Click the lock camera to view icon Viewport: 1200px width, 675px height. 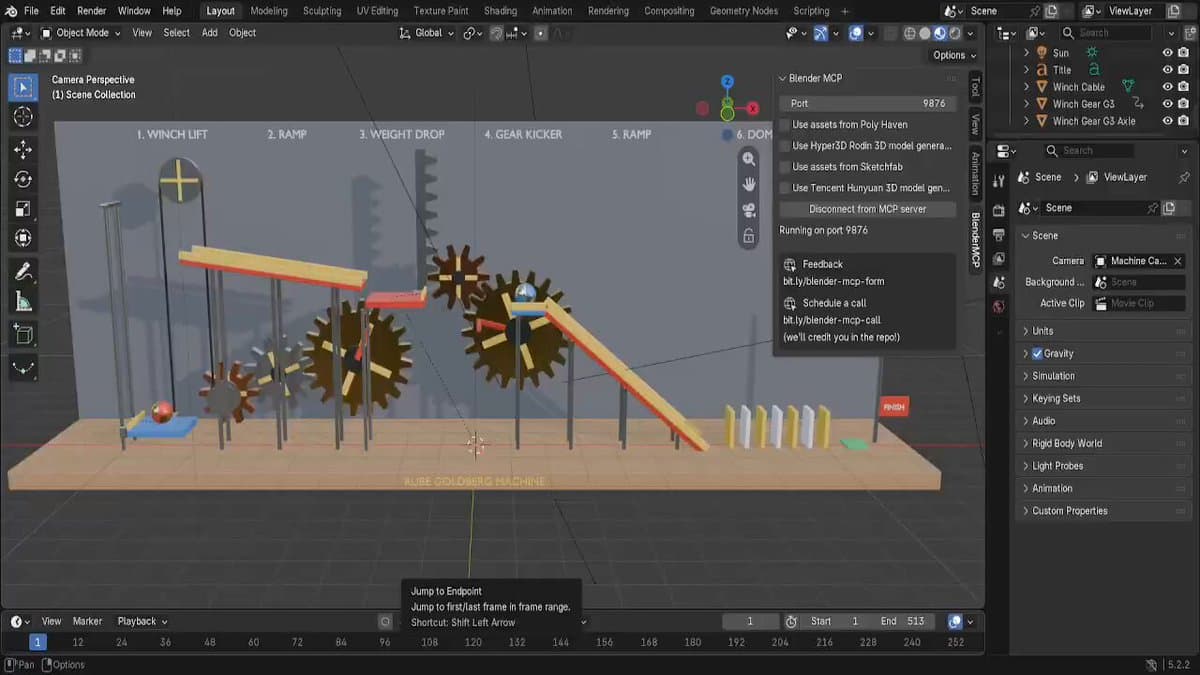[748, 236]
